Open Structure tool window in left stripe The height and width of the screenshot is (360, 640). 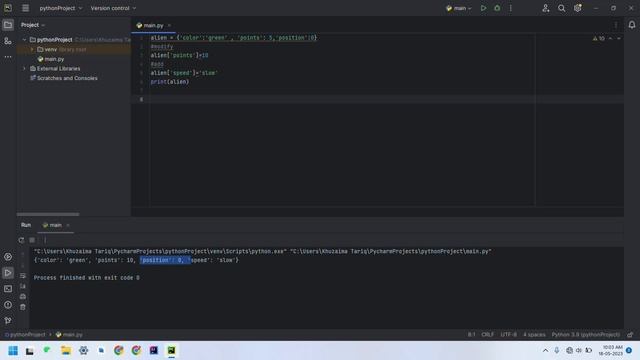(8, 41)
